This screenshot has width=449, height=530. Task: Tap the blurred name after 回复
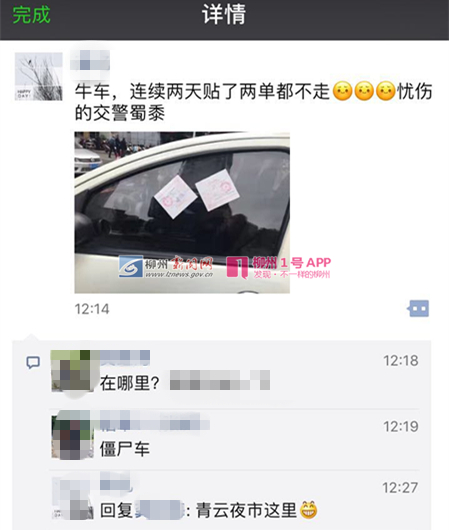tap(160, 510)
